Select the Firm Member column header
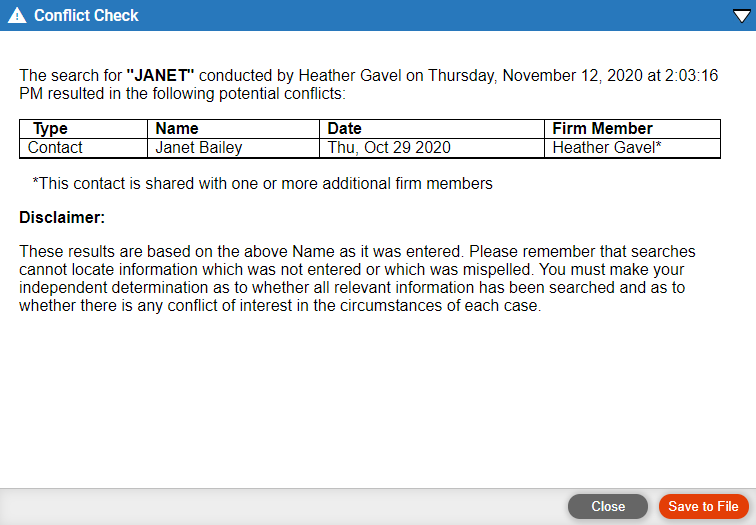Viewport: 756px width, 525px height. [x=602, y=129]
